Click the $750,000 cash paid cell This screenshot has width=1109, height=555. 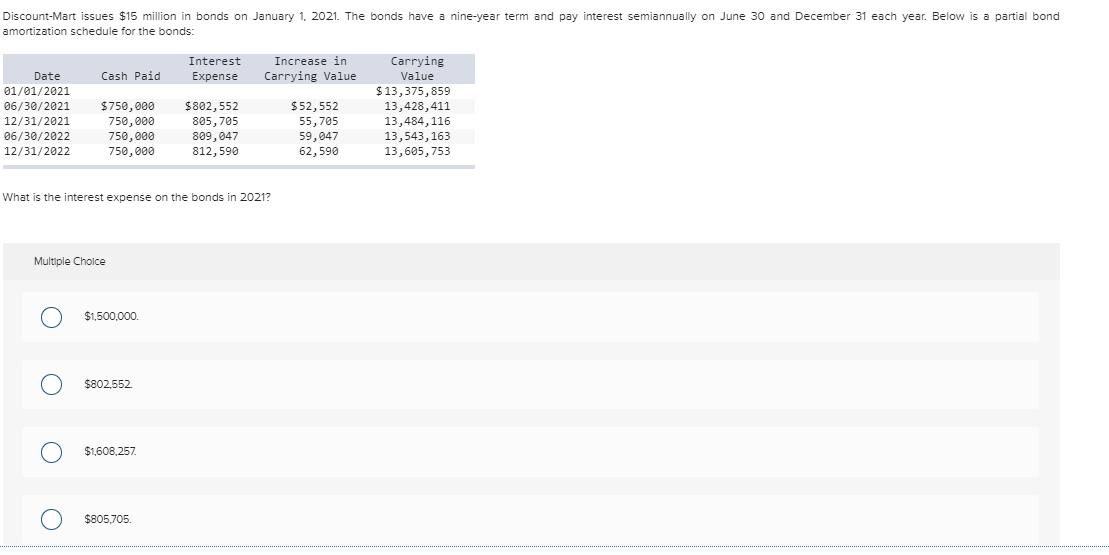[128, 107]
